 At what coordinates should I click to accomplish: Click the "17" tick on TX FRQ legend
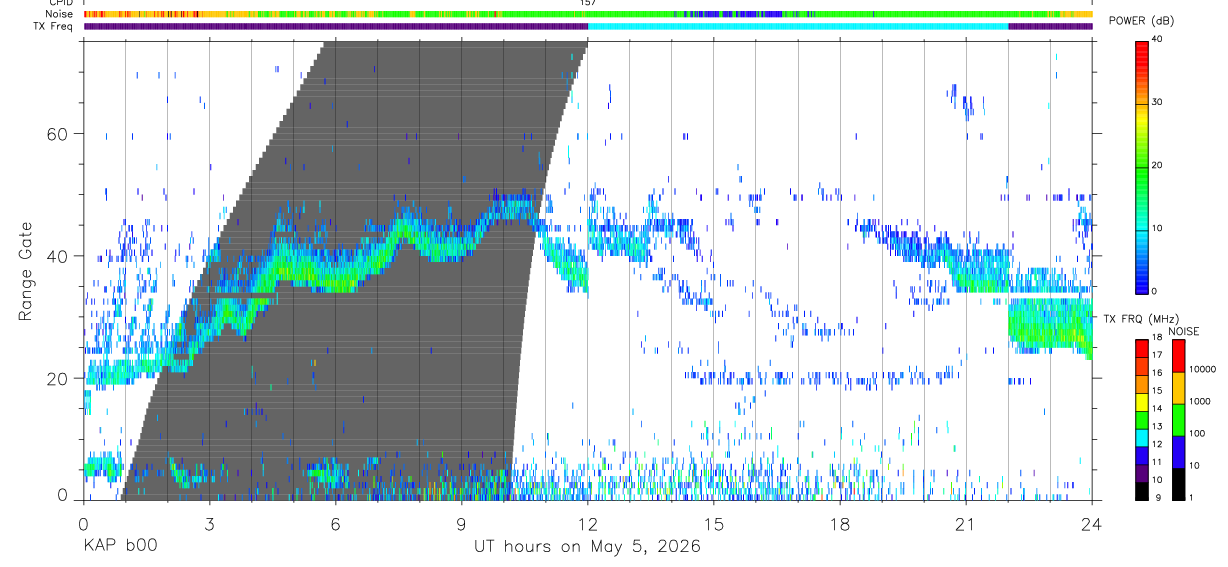(x=1158, y=356)
